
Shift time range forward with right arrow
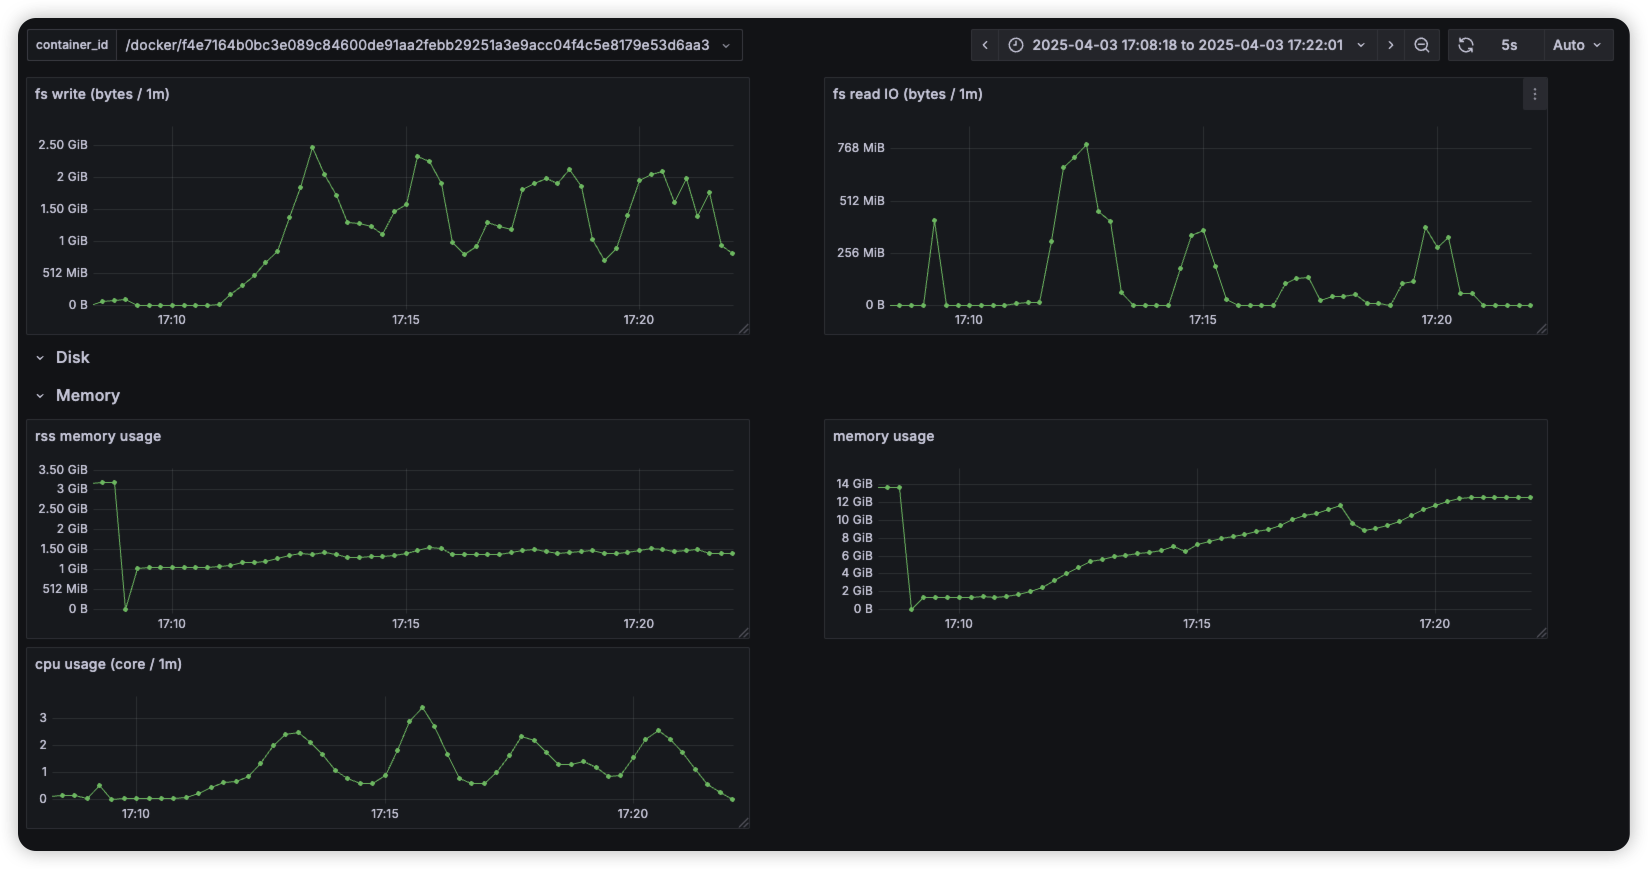(1390, 45)
